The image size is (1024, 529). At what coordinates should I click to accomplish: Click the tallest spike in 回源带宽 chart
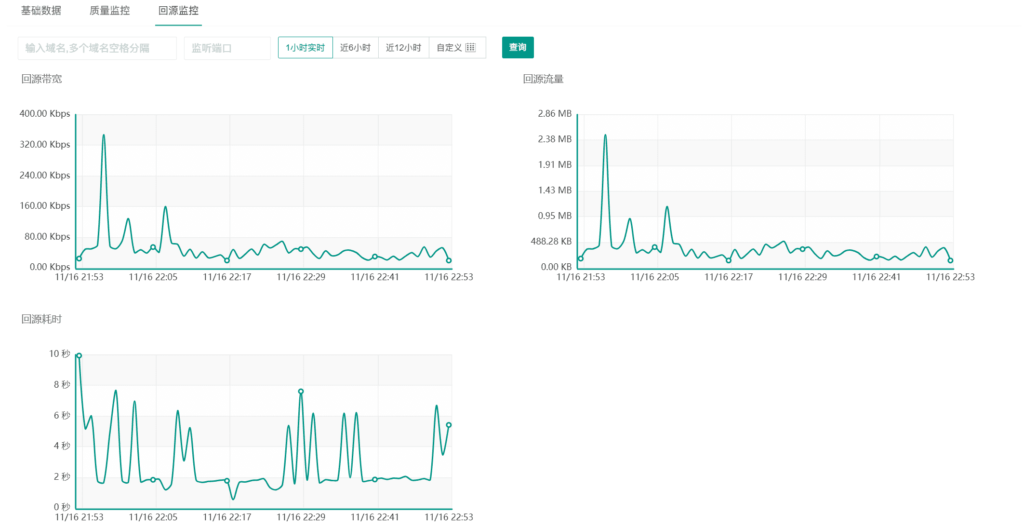103,135
